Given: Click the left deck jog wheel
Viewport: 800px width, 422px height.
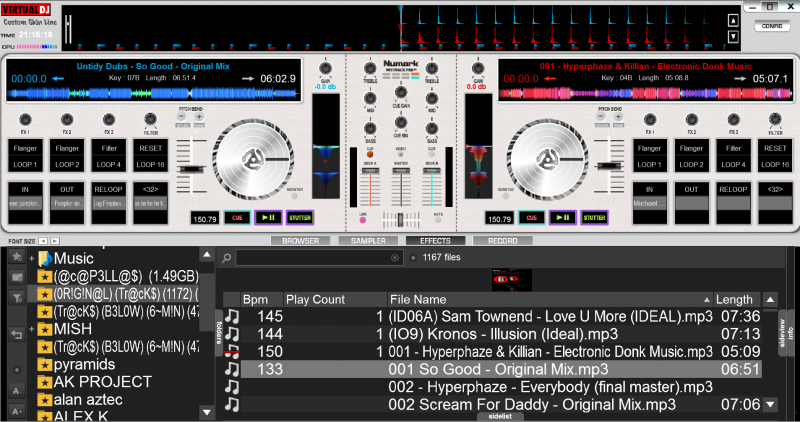Looking at the screenshot, I should point(253,160).
